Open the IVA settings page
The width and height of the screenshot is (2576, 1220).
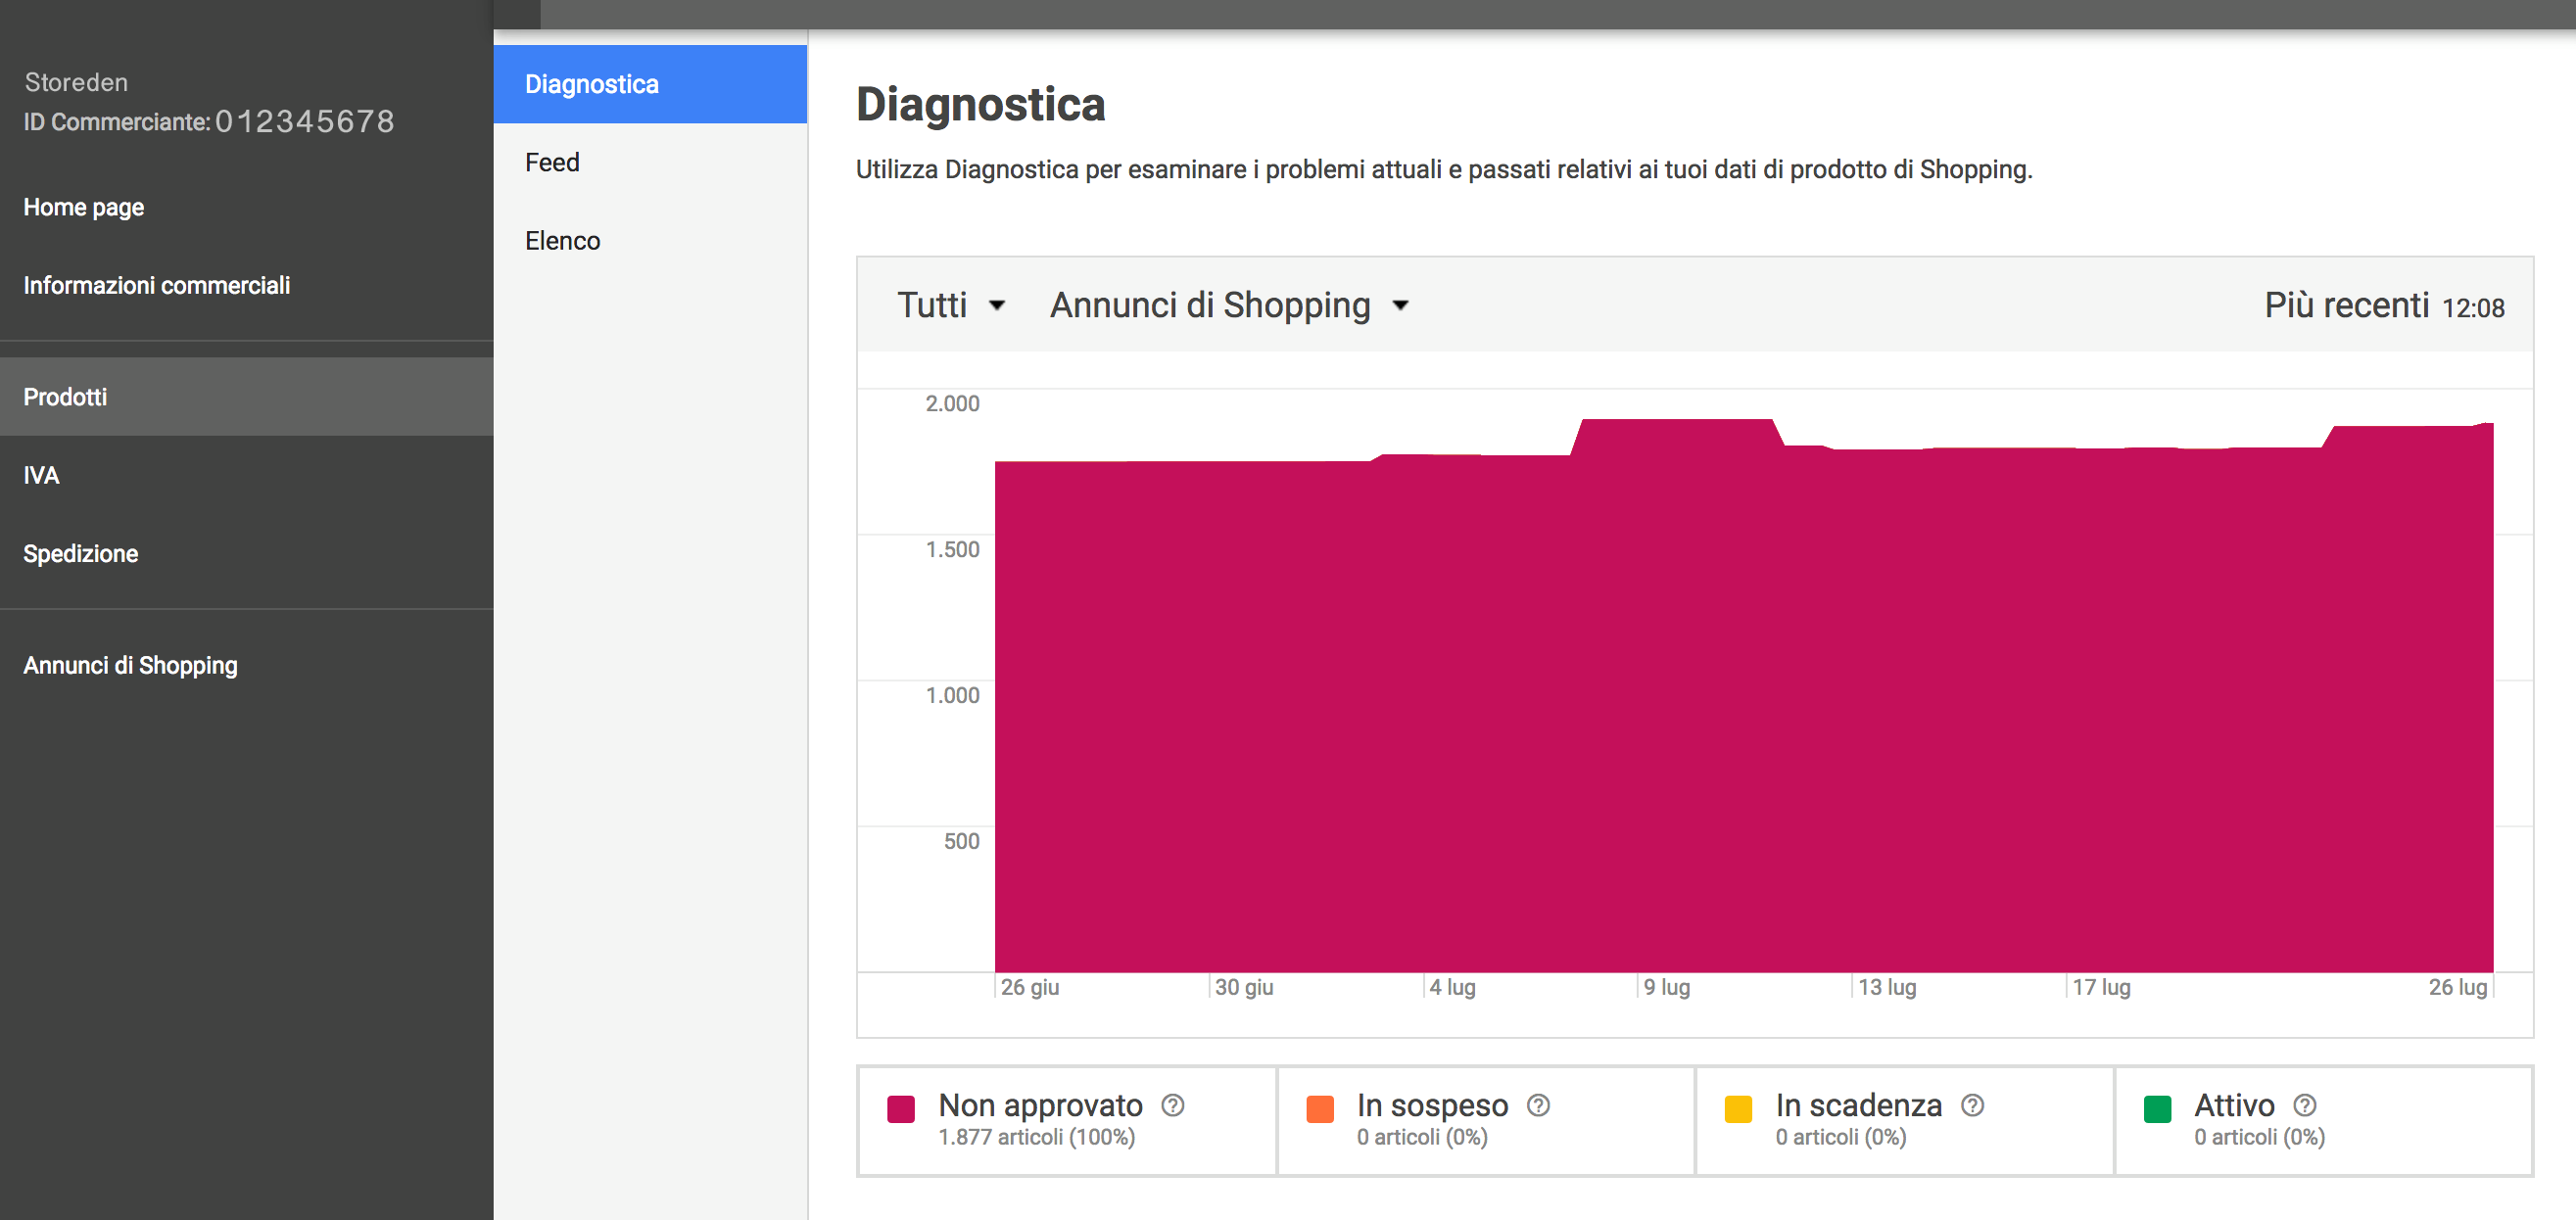click(x=42, y=475)
